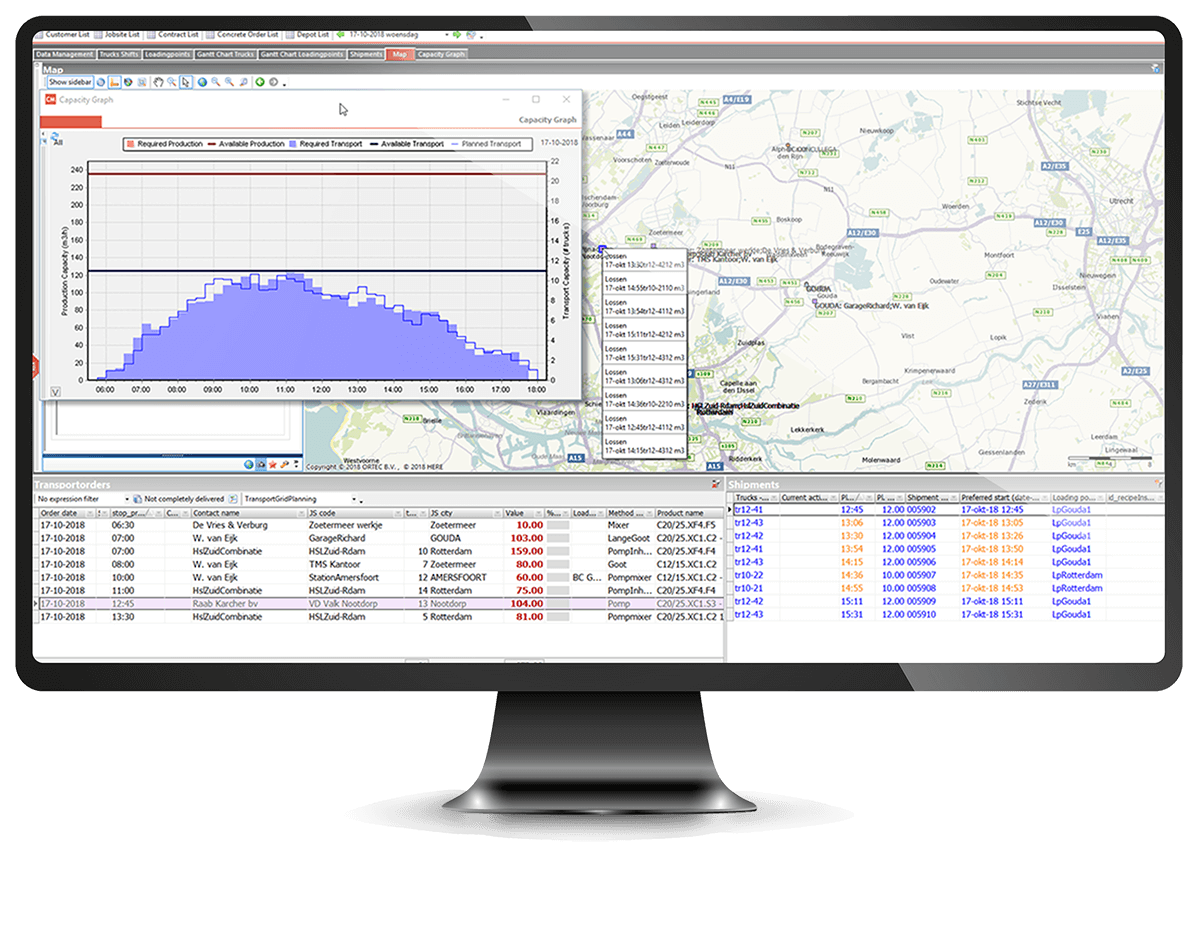The height and width of the screenshot is (939, 1200).
Task: Open the date picker dropdown for 17-10-2018
Action: 444,35
